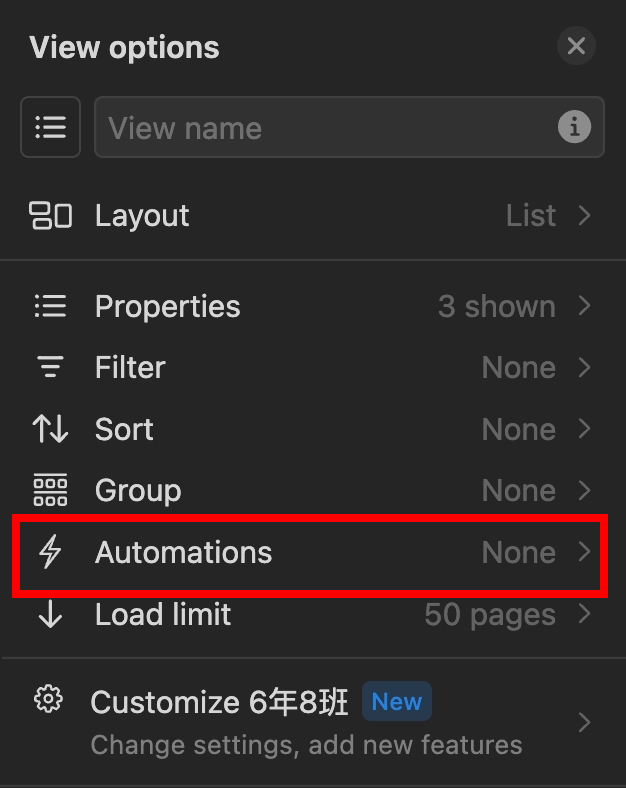The width and height of the screenshot is (626, 788).
Task: Click the info icon in View name field
Action: pyautogui.click(x=574, y=127)
